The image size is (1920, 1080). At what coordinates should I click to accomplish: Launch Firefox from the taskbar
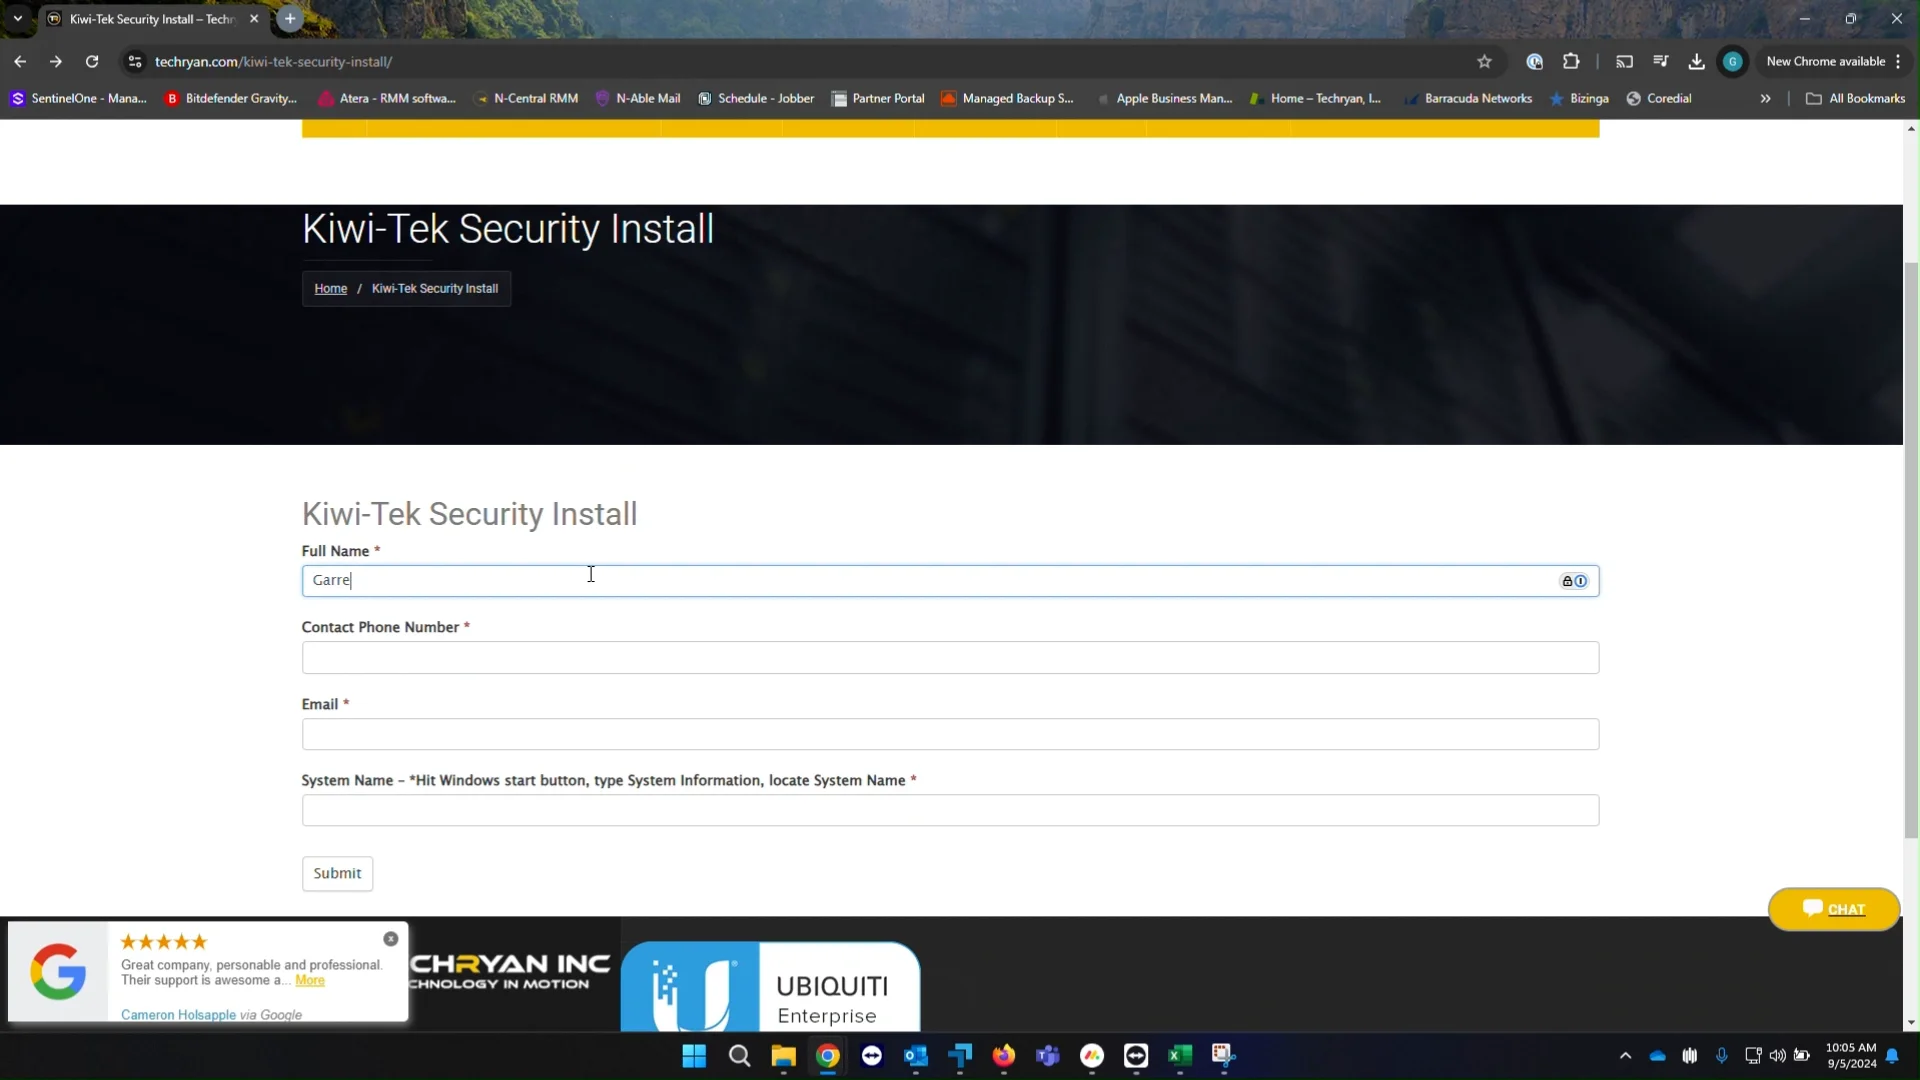point(1005,1056)
